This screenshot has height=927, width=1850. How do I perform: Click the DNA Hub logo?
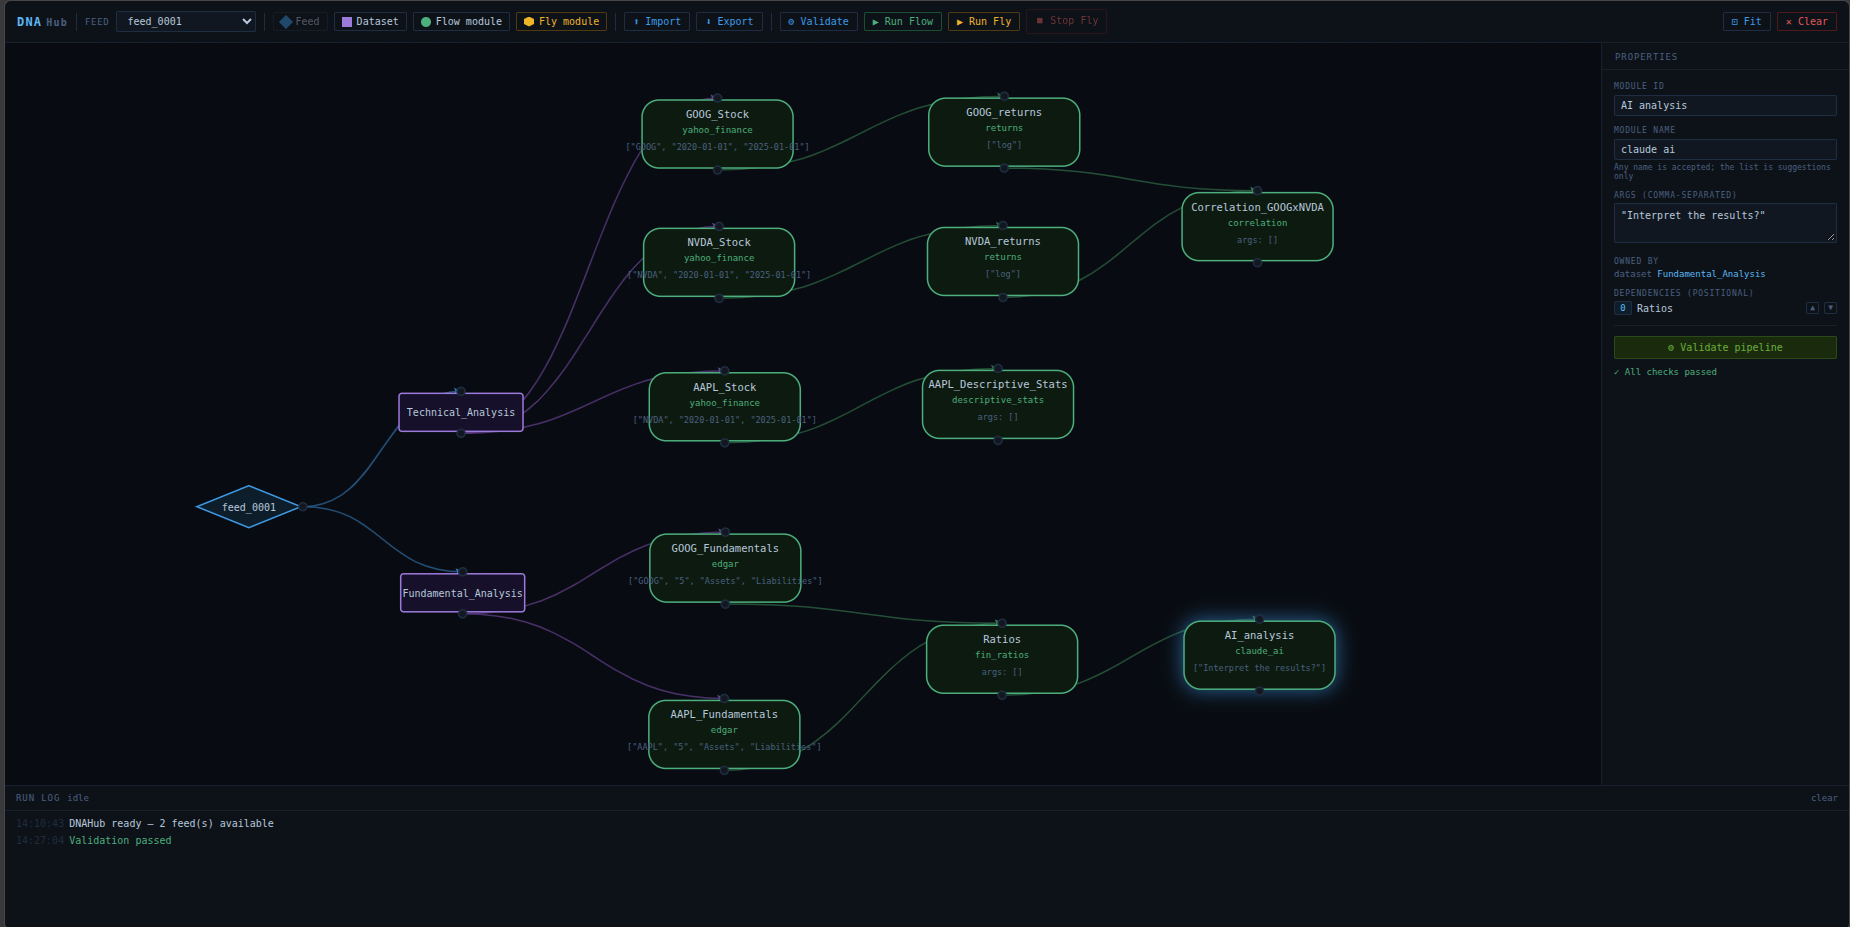42,22
